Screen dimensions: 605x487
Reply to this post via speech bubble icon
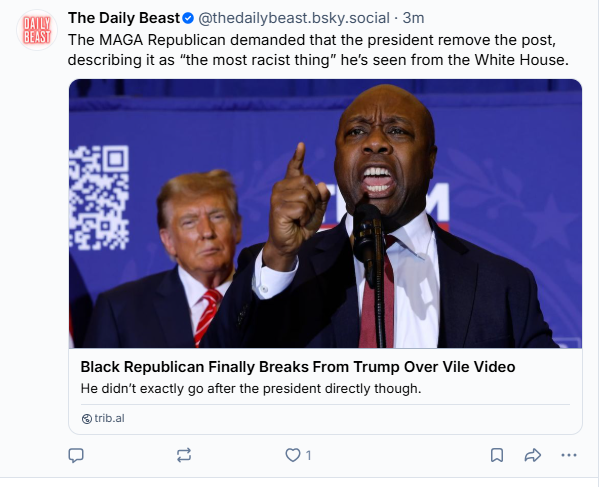pyautogui.click(x=76, y=455)
